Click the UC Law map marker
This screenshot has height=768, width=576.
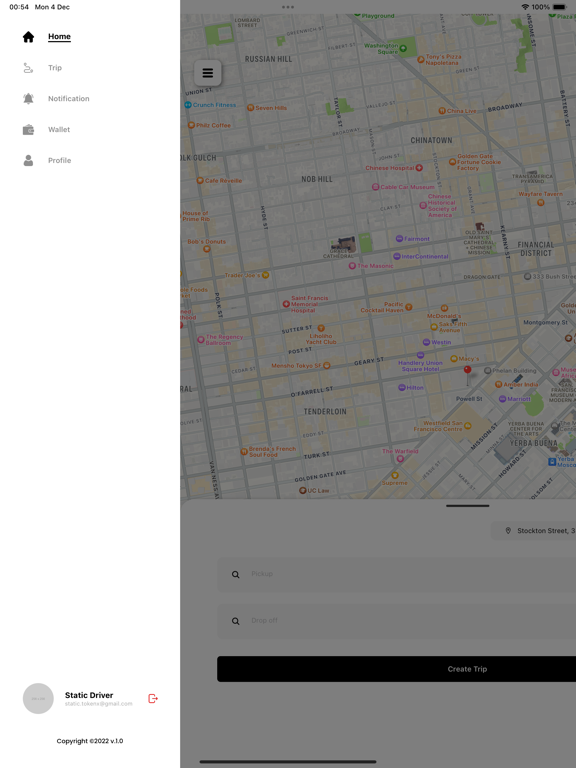[x=303, y=490]
